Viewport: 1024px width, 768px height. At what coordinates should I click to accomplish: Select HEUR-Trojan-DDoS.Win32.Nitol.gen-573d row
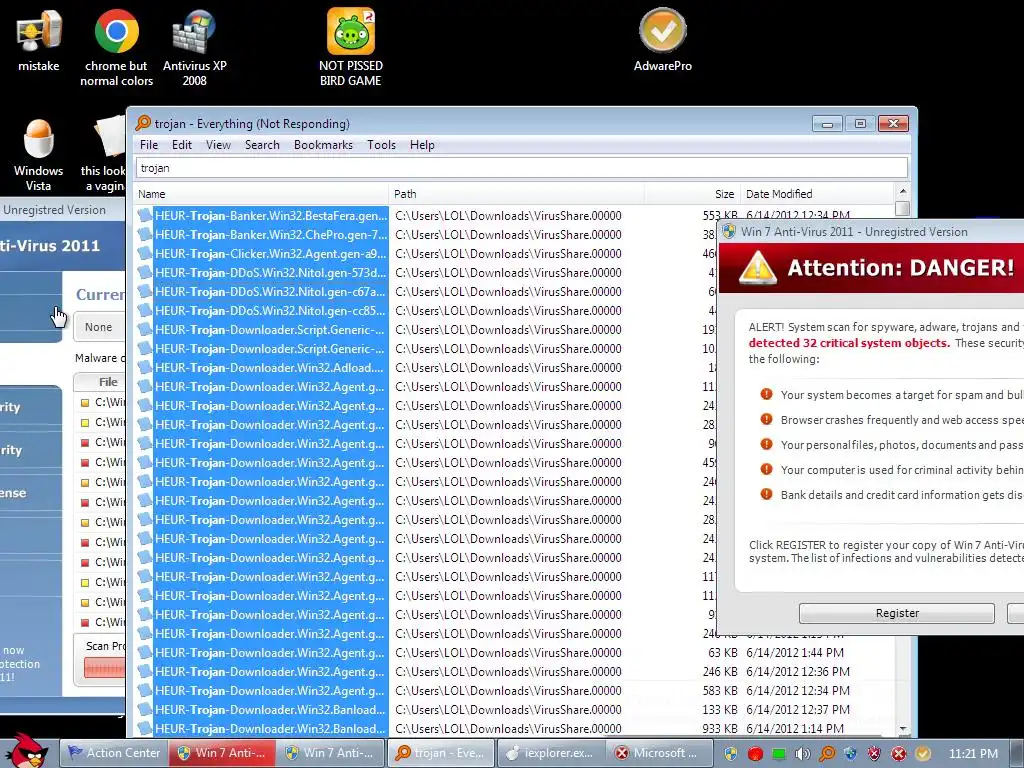tap(271, 272)
